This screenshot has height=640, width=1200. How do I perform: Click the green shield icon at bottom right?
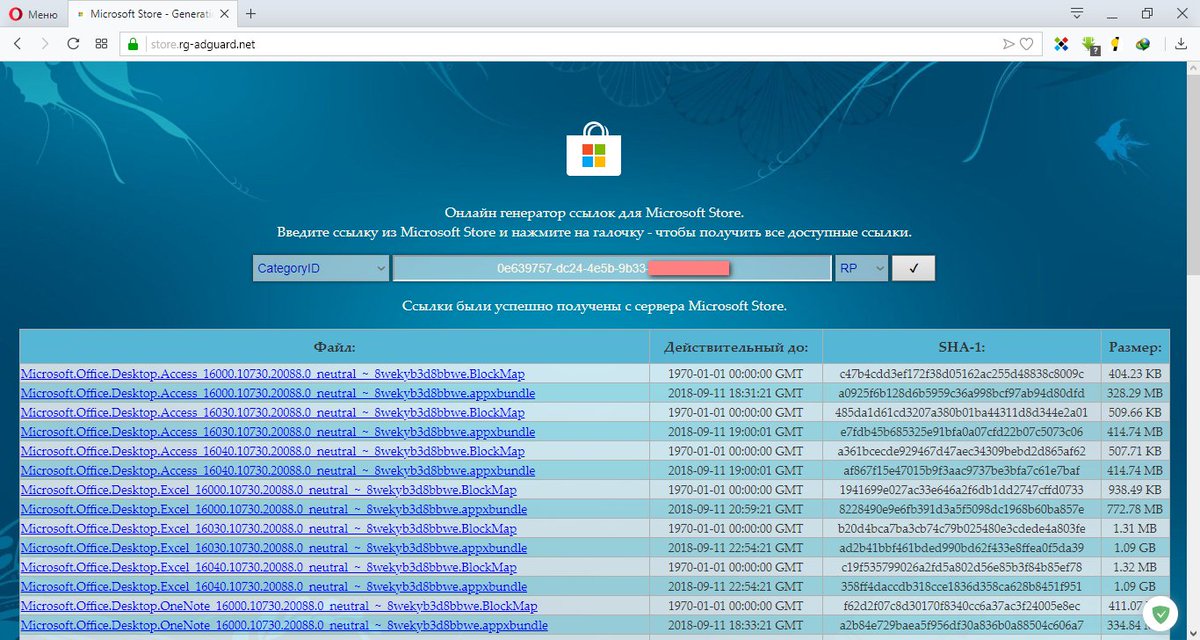1160,612
